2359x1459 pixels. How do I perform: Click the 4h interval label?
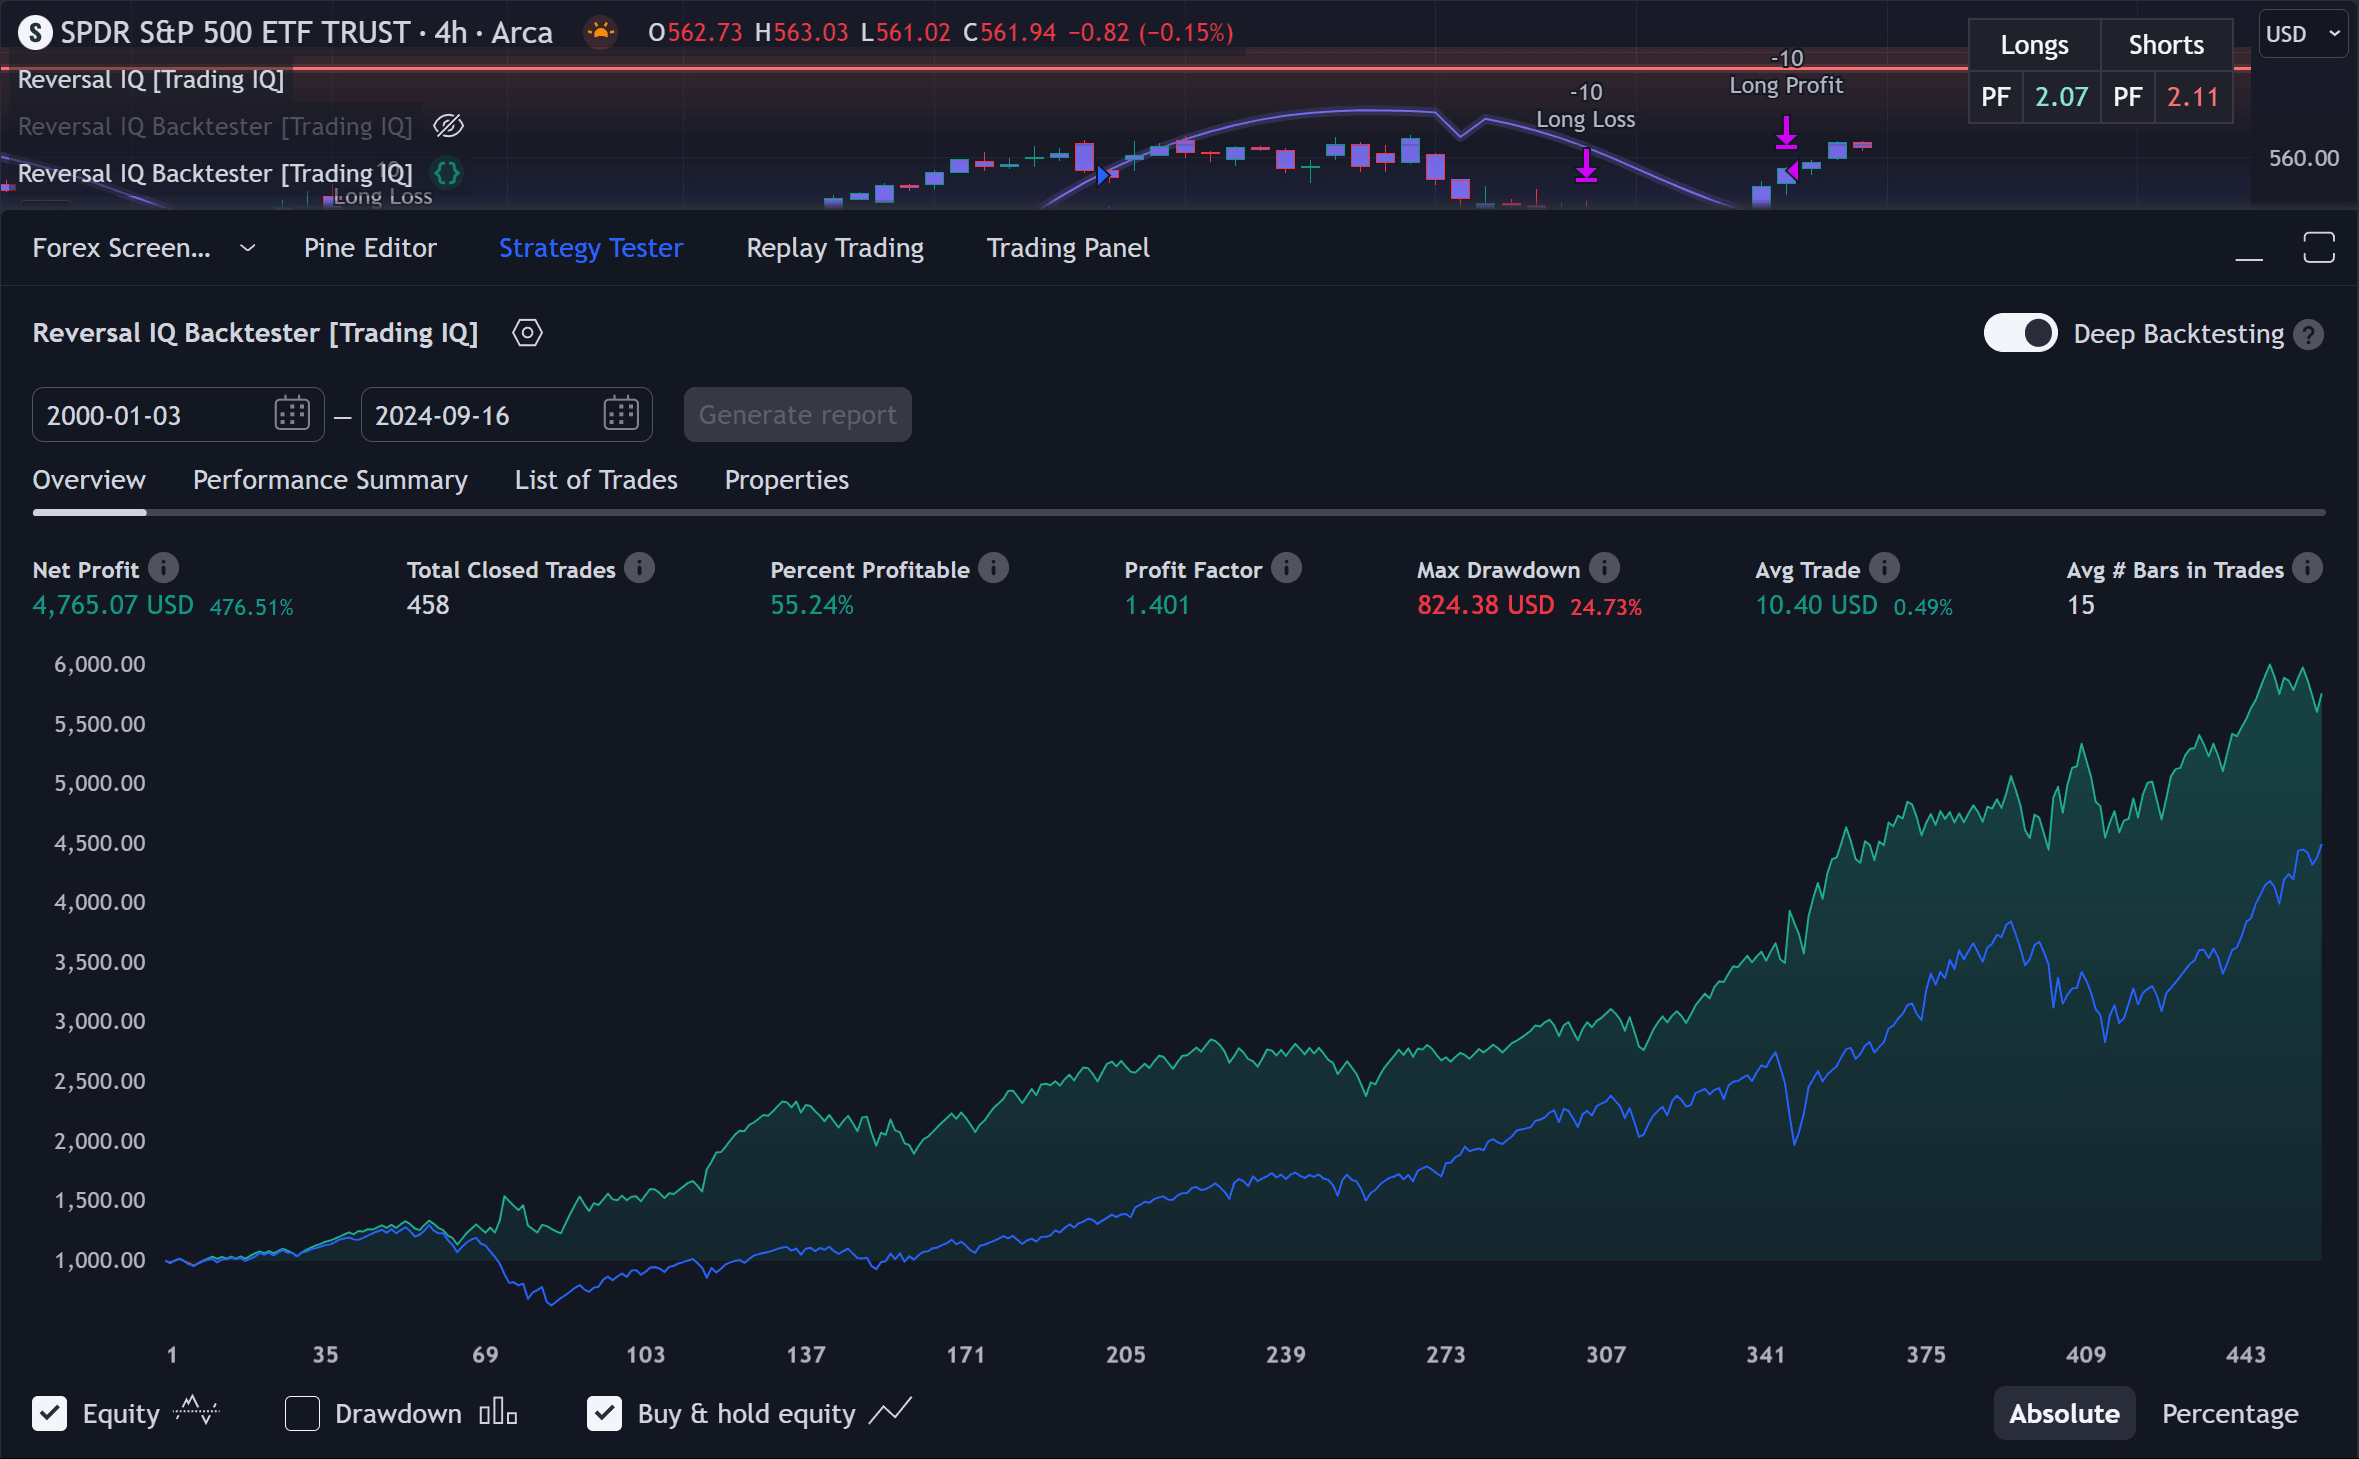[x=451, y=33]
